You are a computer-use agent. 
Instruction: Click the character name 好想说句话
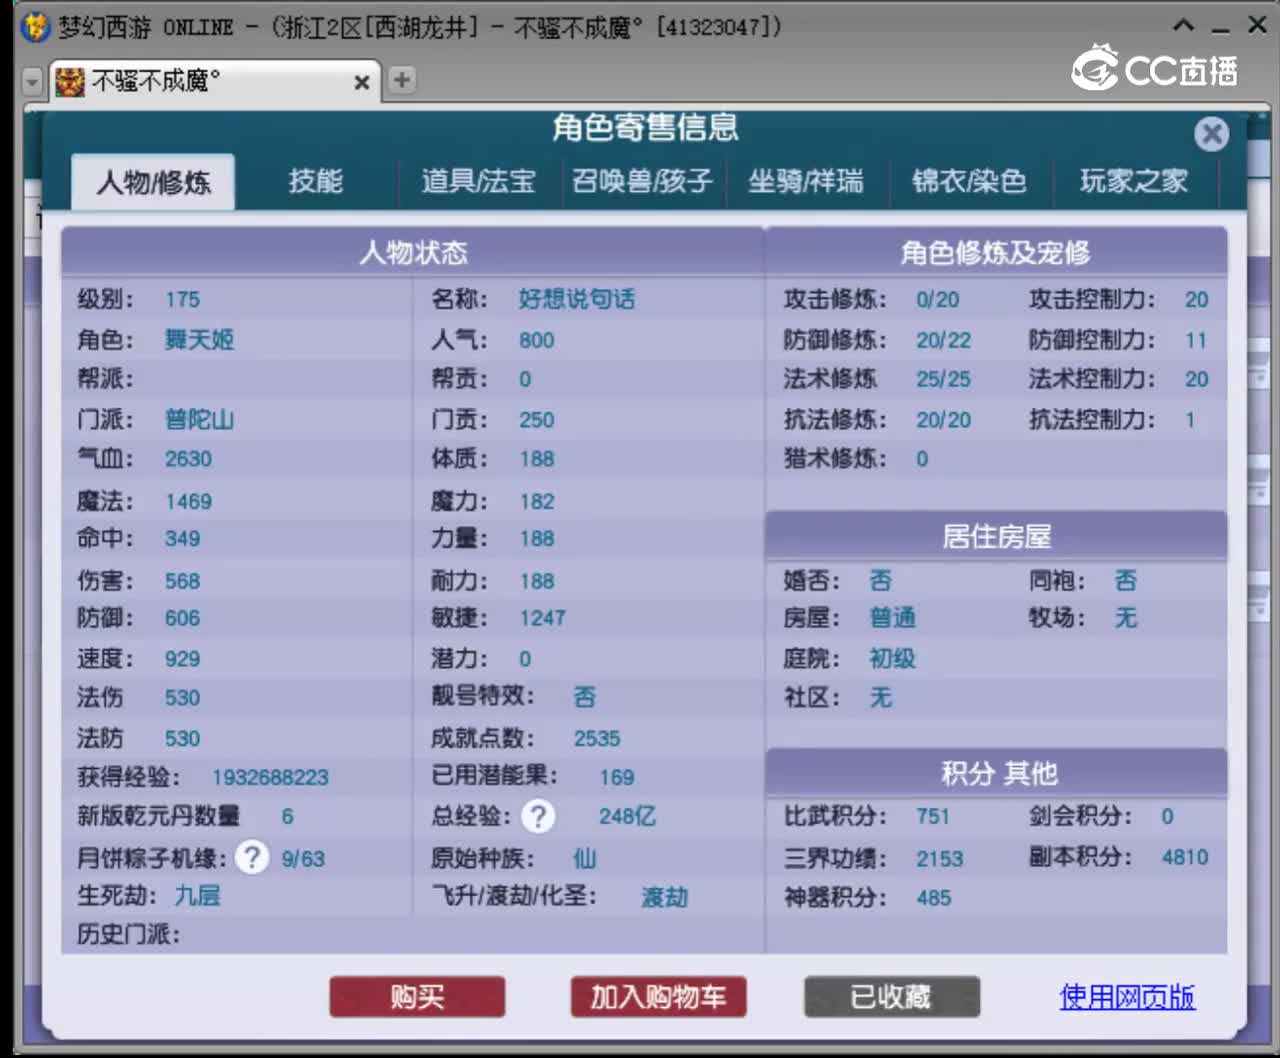click(x=577, y=299)
